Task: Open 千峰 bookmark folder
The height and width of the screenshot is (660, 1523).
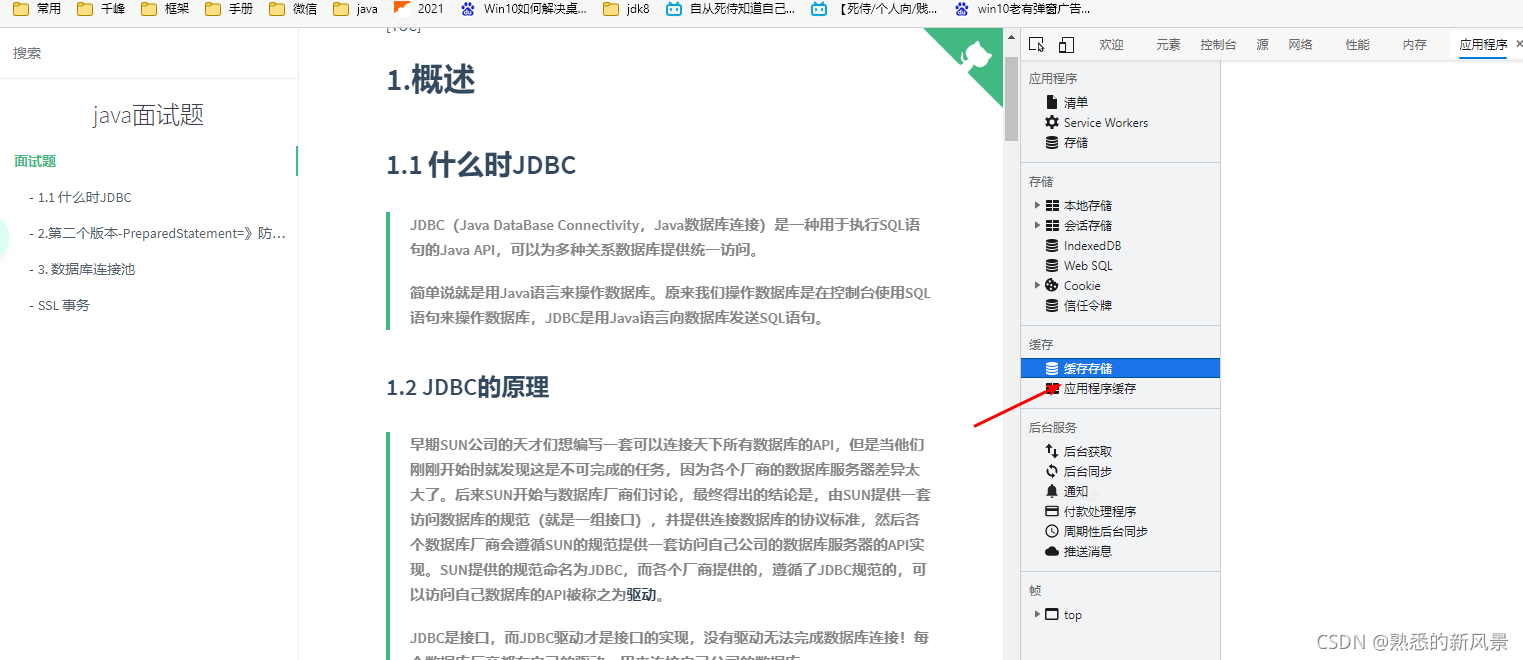Action: pyautogui.click(x=101, y=9)
